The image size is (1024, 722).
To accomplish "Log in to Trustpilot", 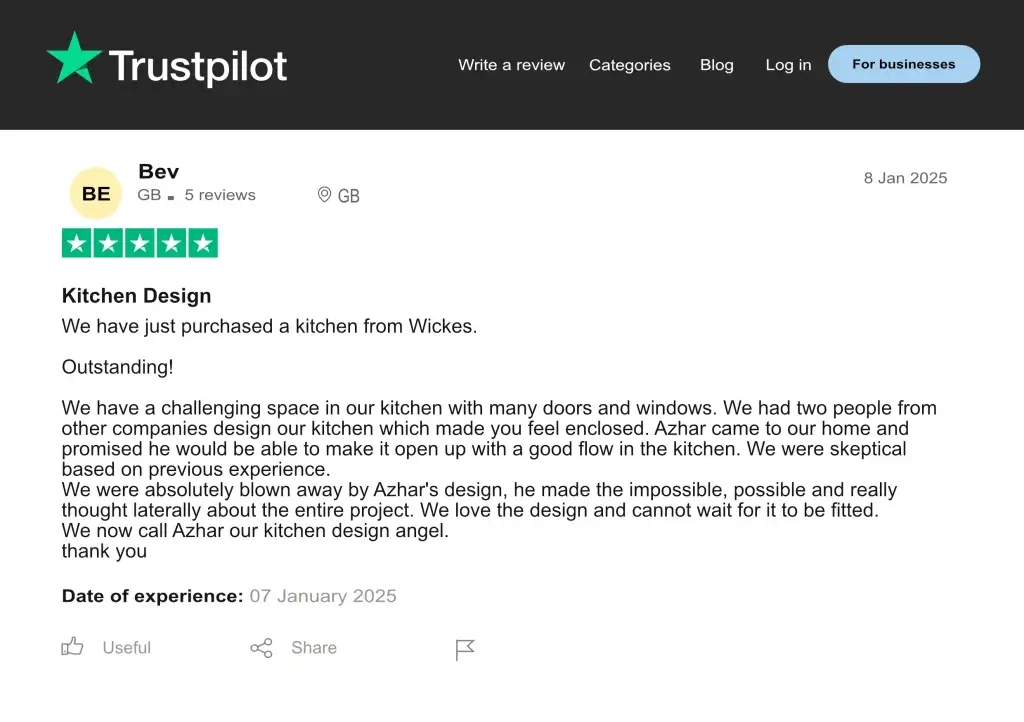I will coord(788,65).
